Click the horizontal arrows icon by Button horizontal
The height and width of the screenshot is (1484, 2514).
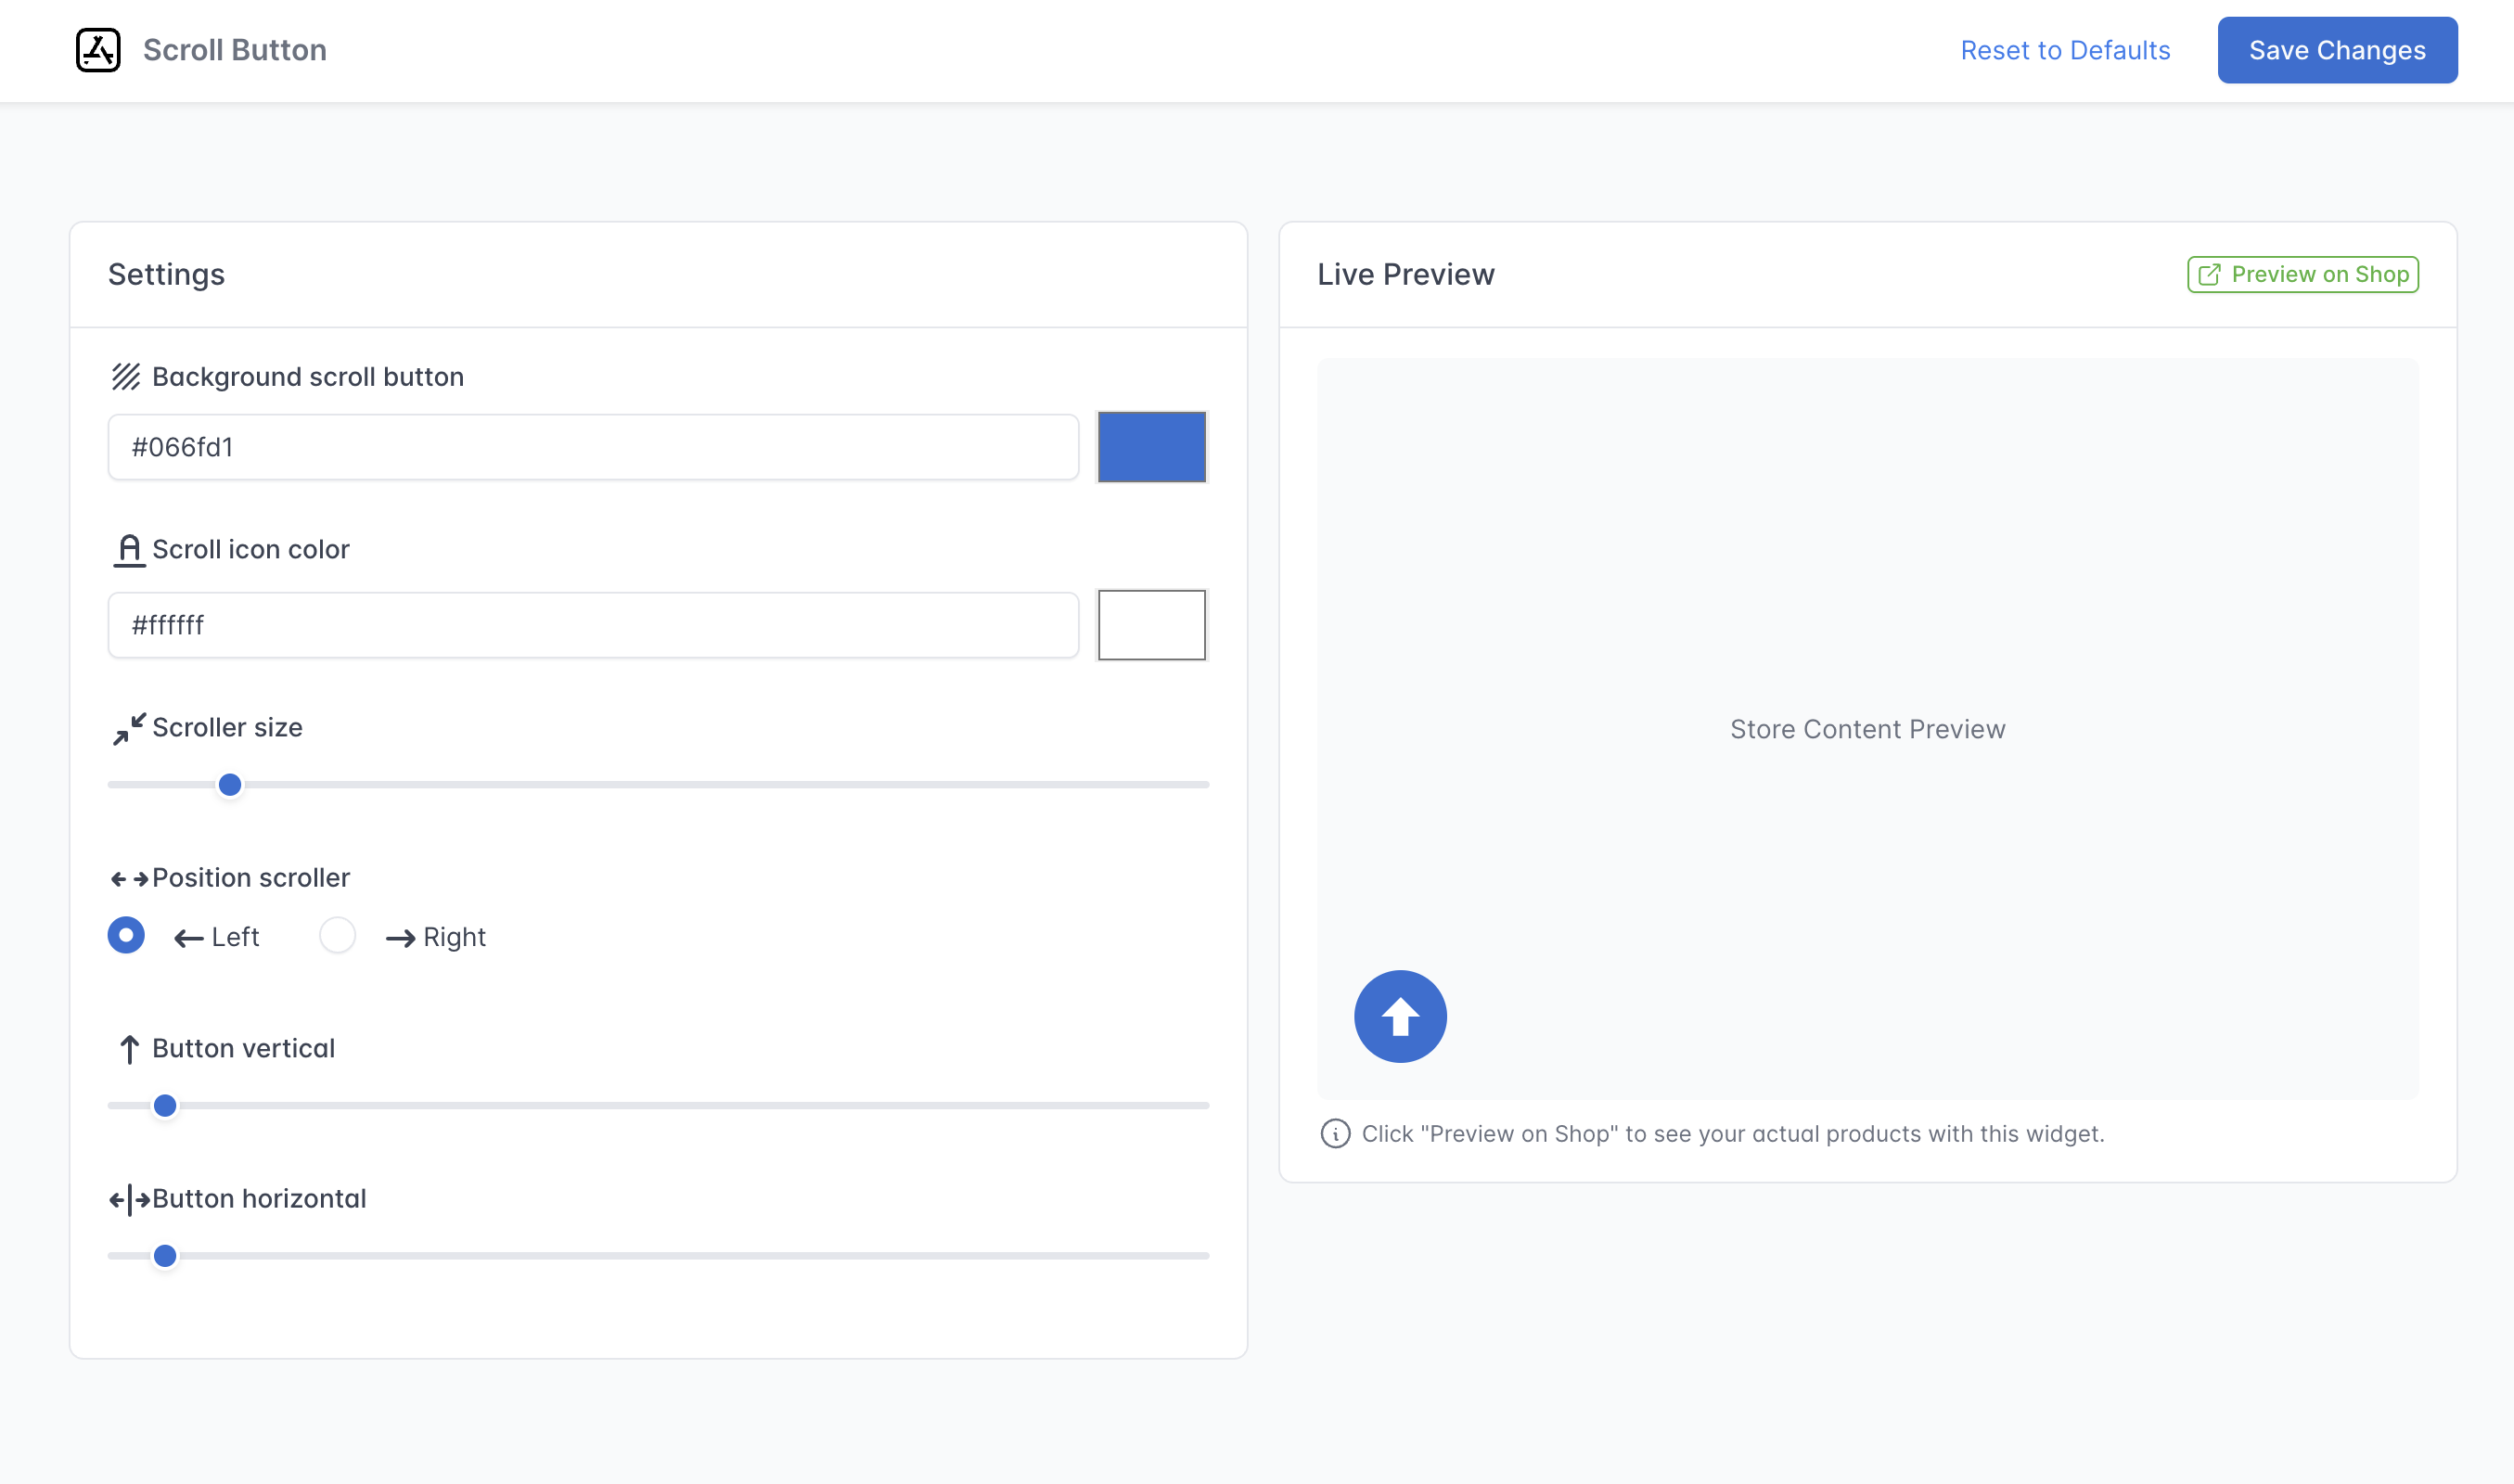point(129,1199)
